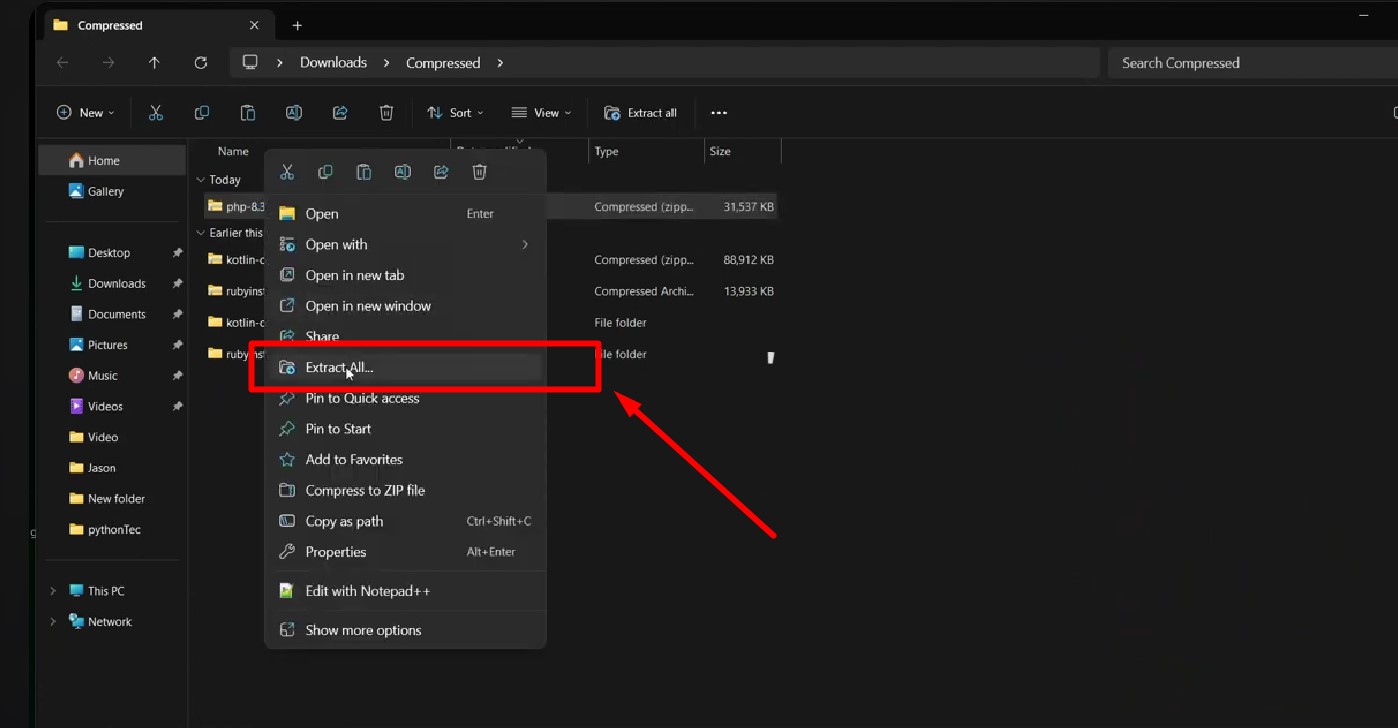The width and height of the screenshot is (1398, 728).
Task: Choose Compress to ZIP file
Action: (365, 491)
